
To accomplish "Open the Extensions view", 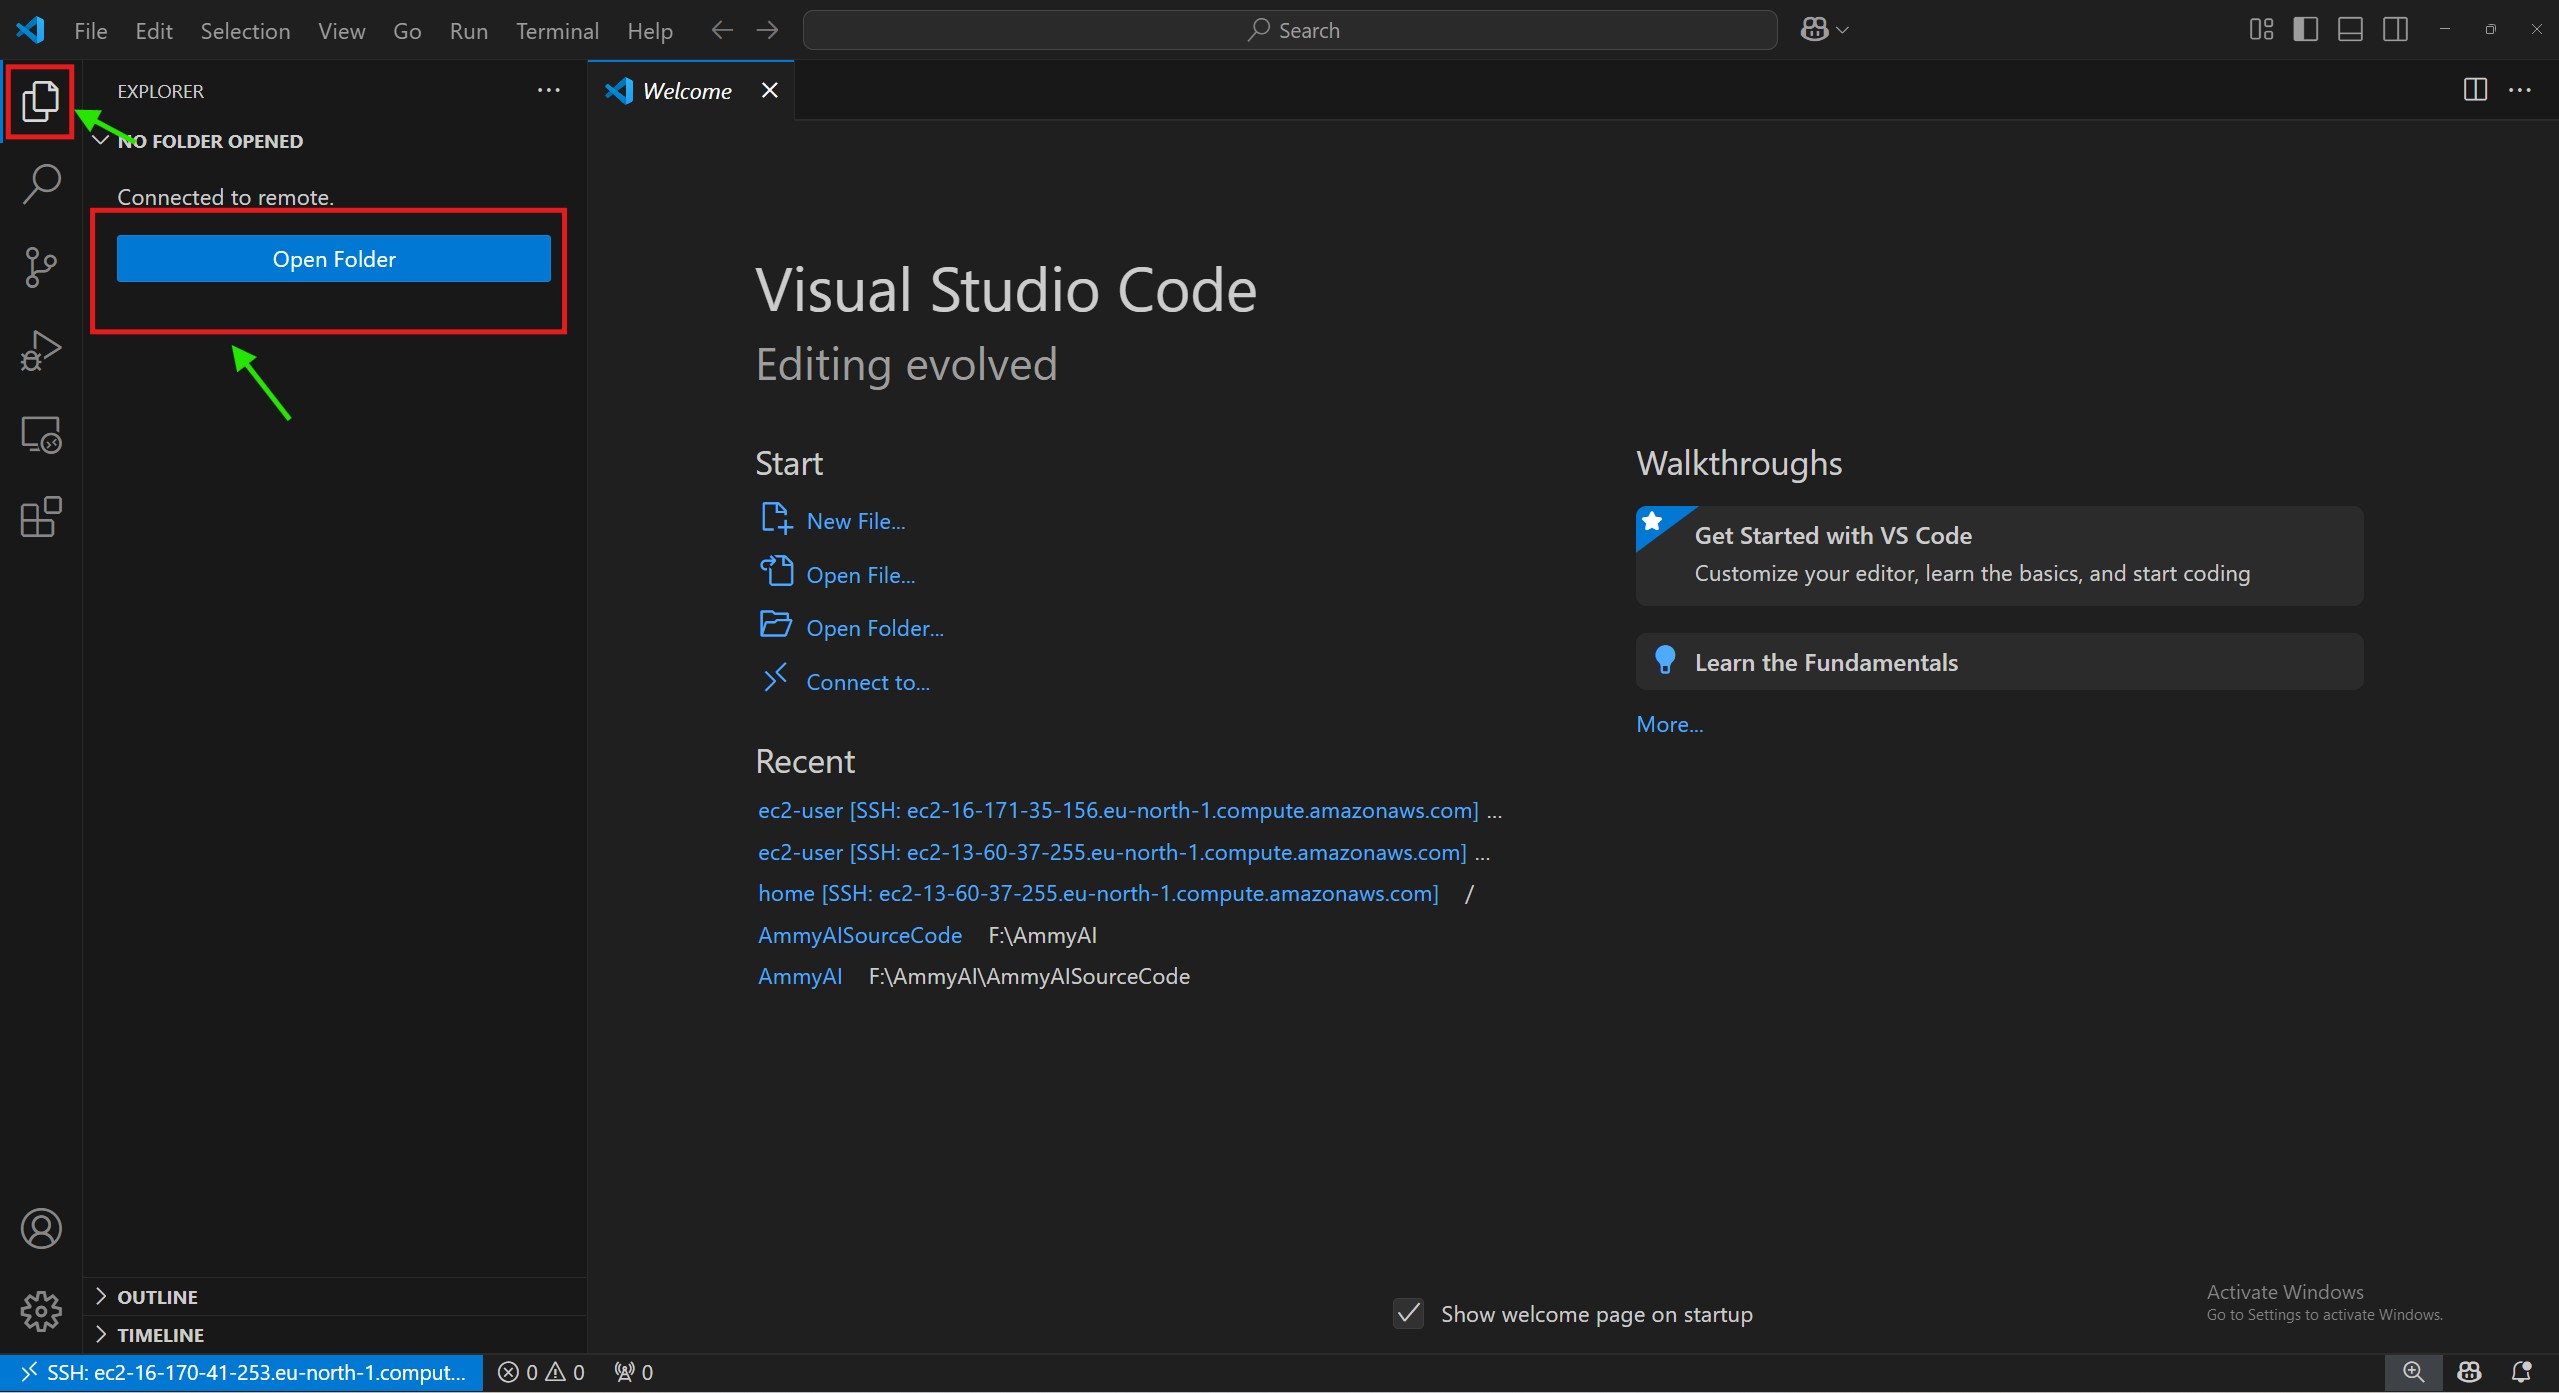I will point(41,518).
